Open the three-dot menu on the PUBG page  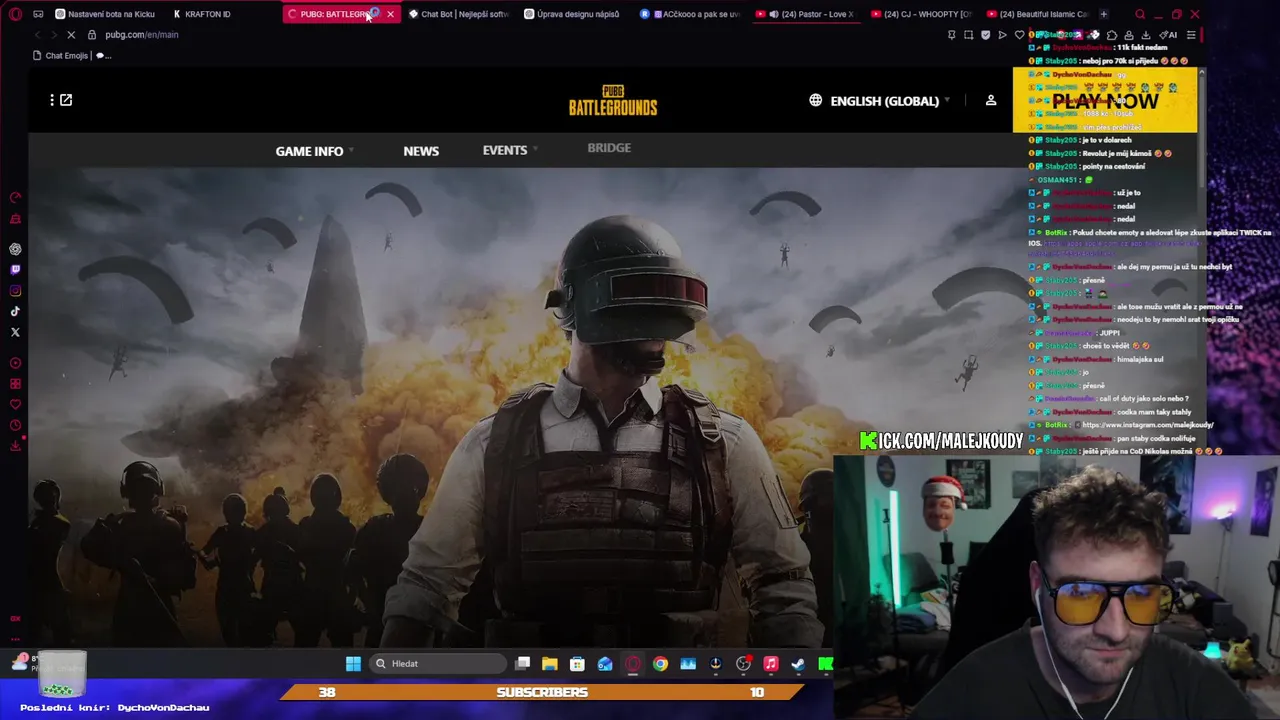(52, 100)
